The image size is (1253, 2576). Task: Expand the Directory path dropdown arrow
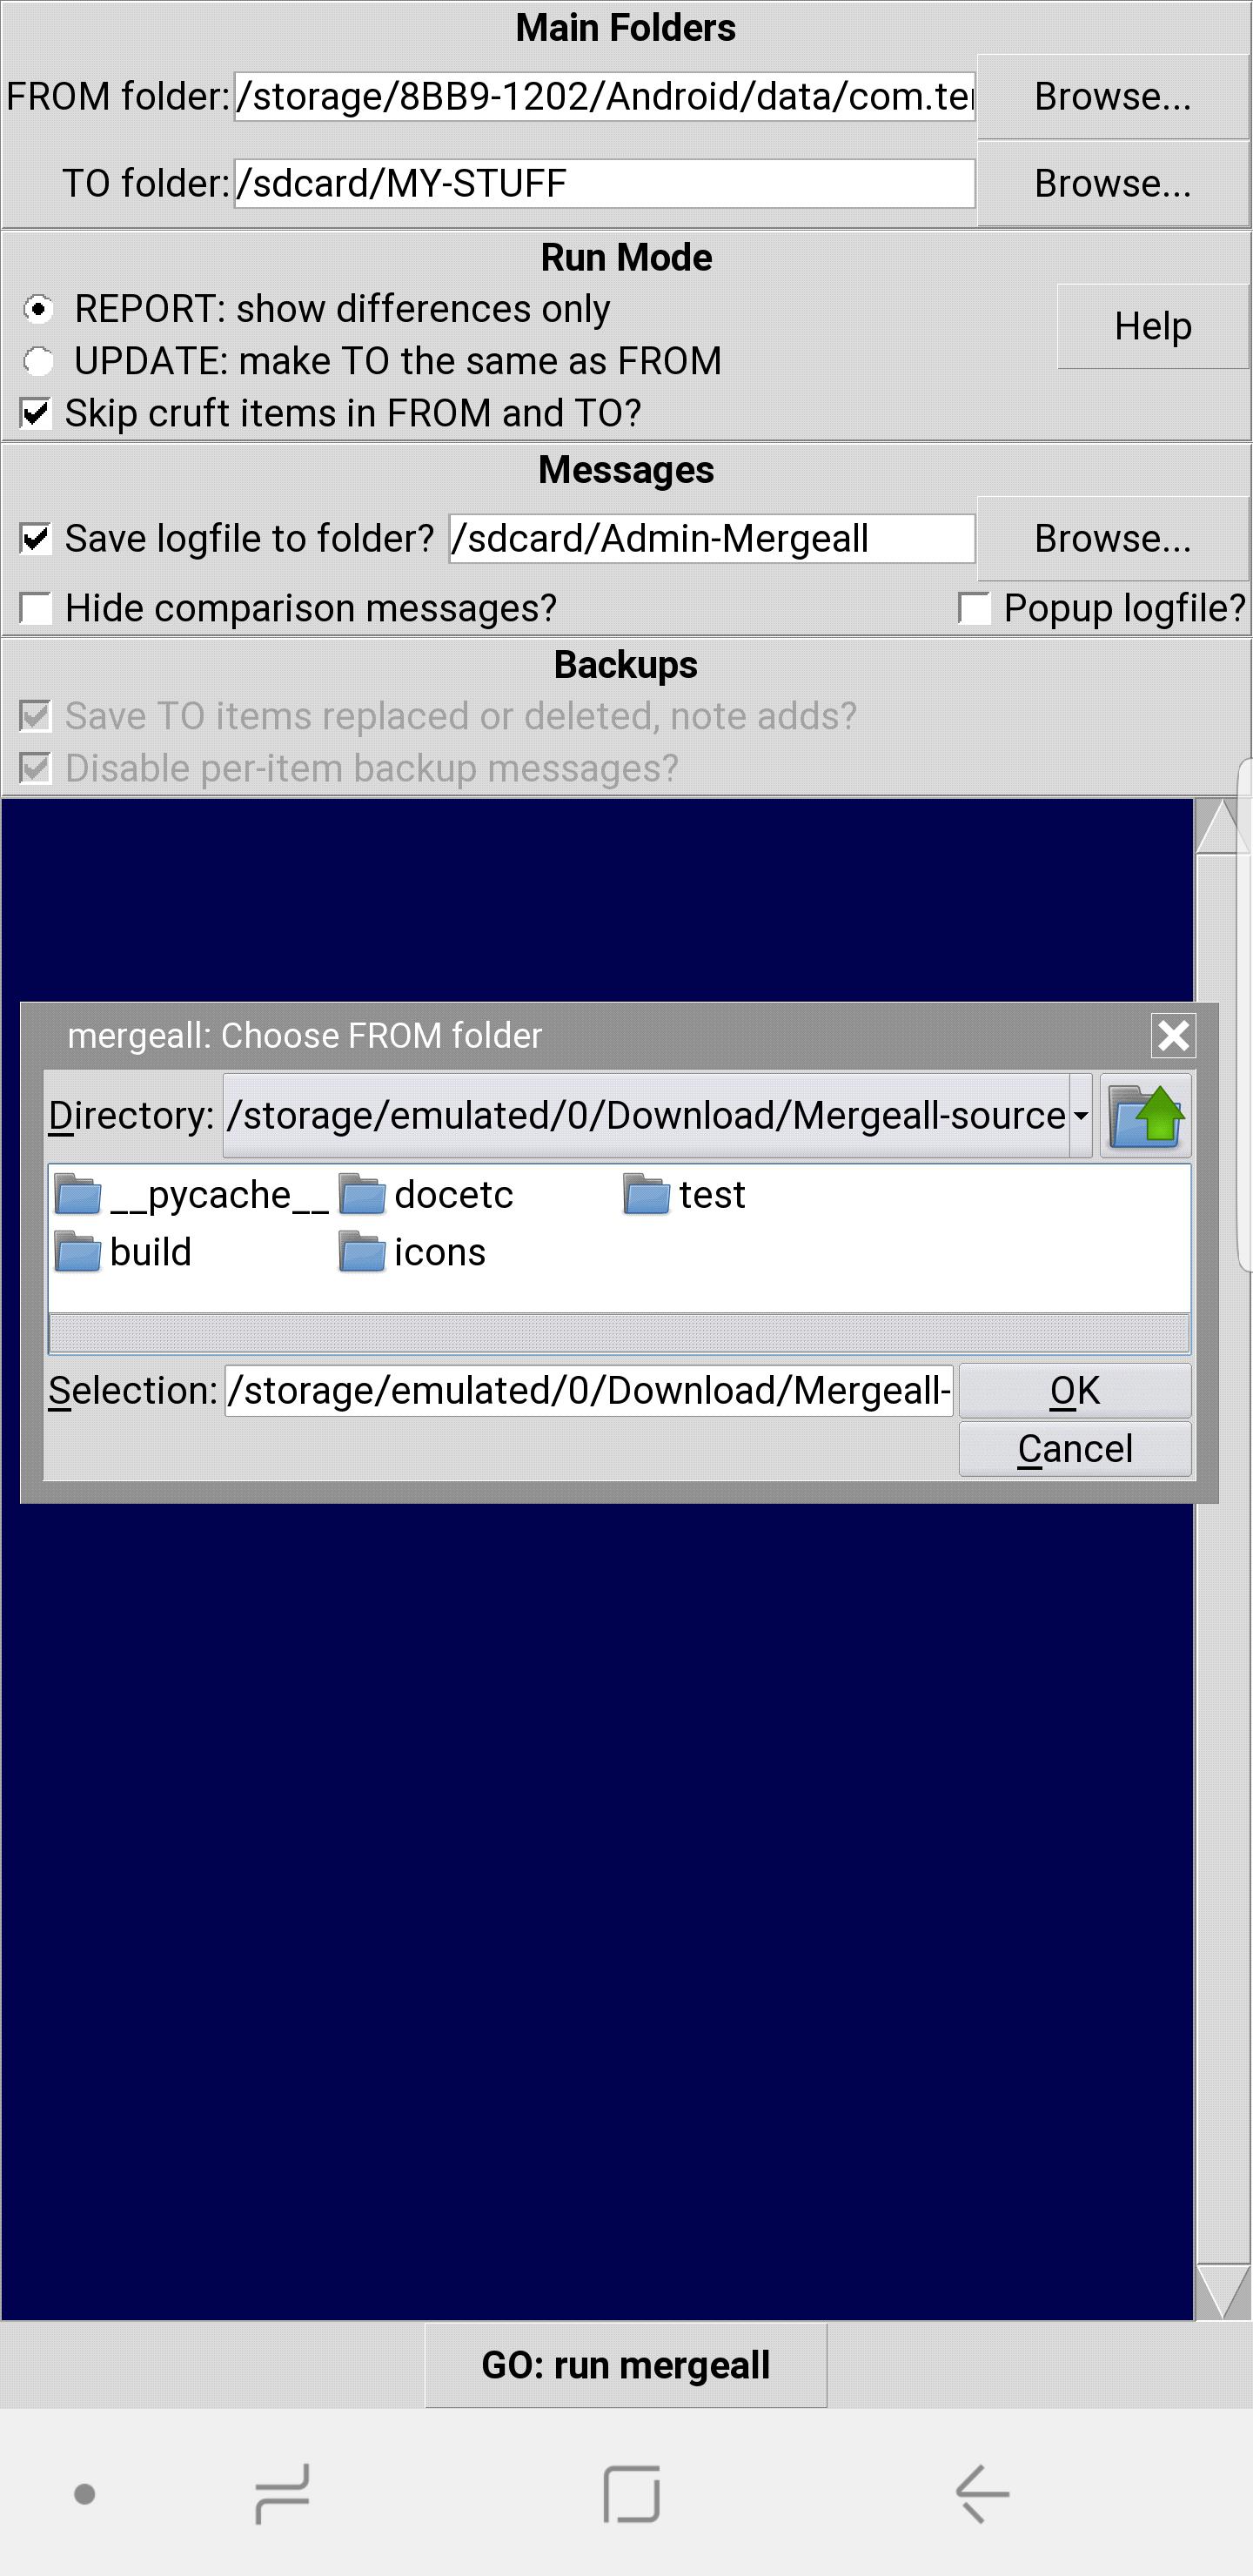[1081, 1115]
